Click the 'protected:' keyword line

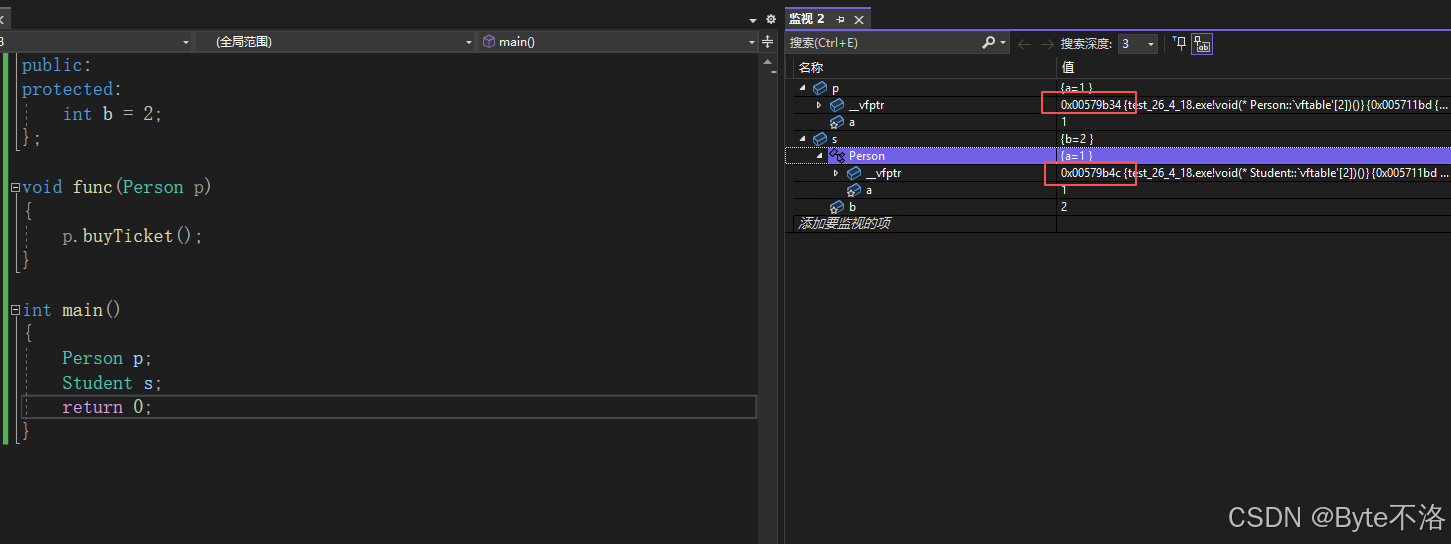72,89
